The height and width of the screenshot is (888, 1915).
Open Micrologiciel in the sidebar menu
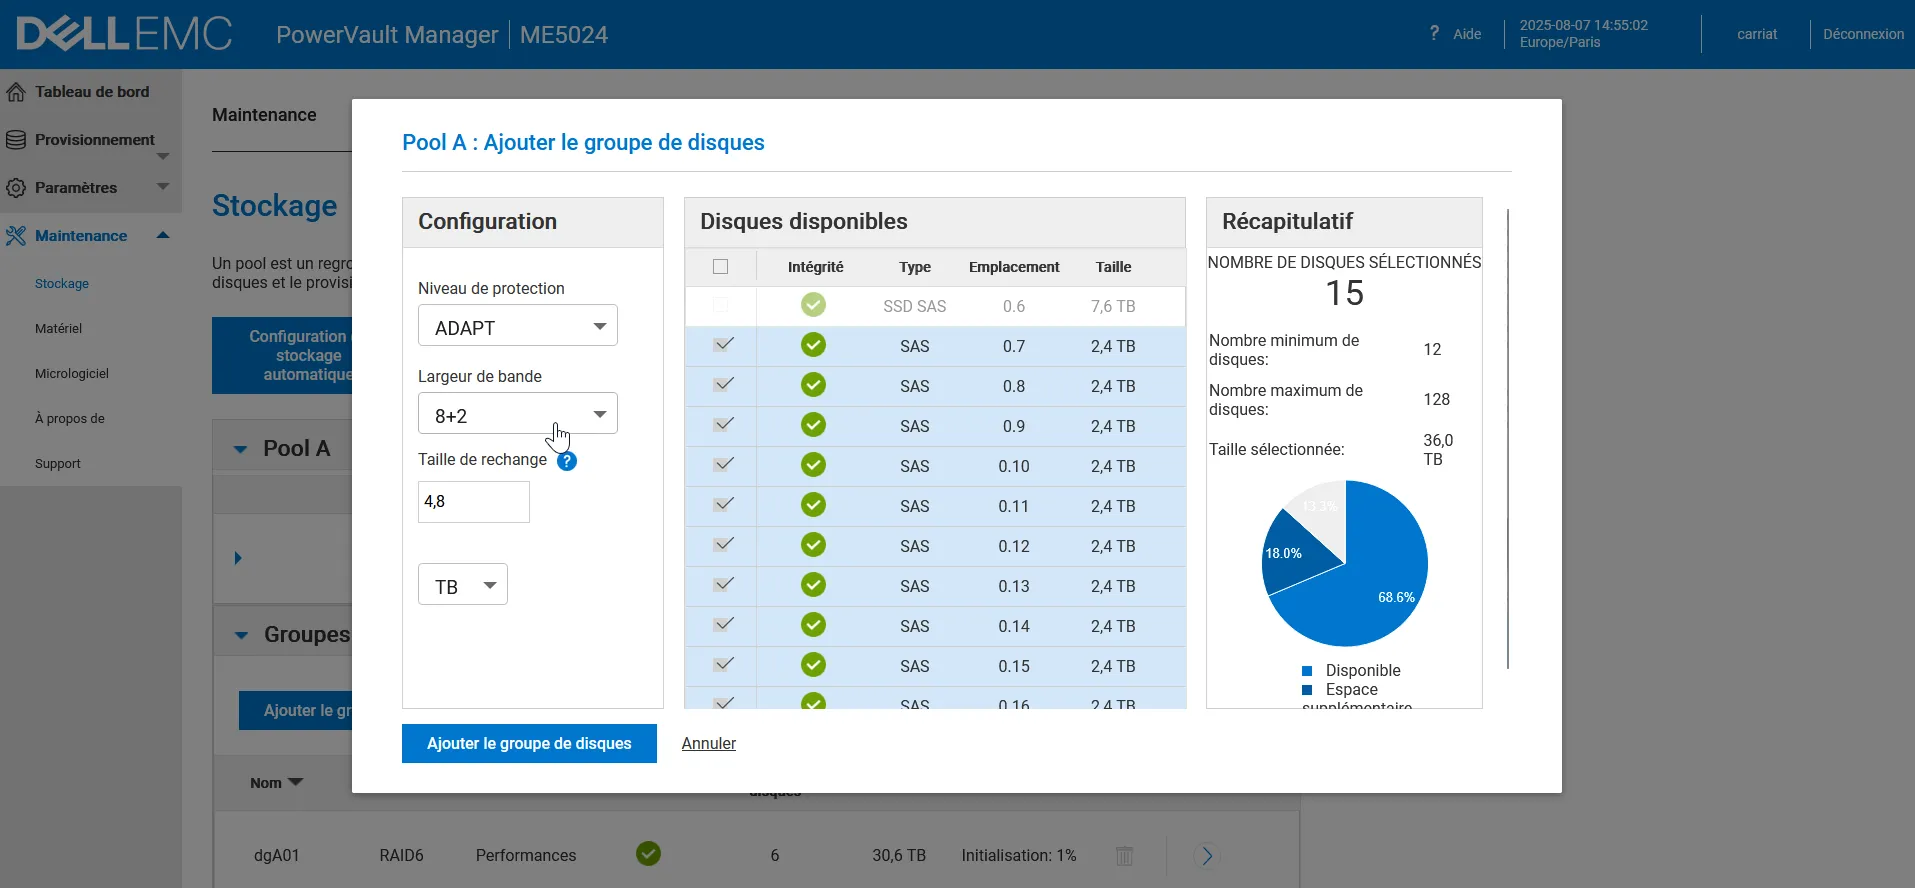coord(72,374)
